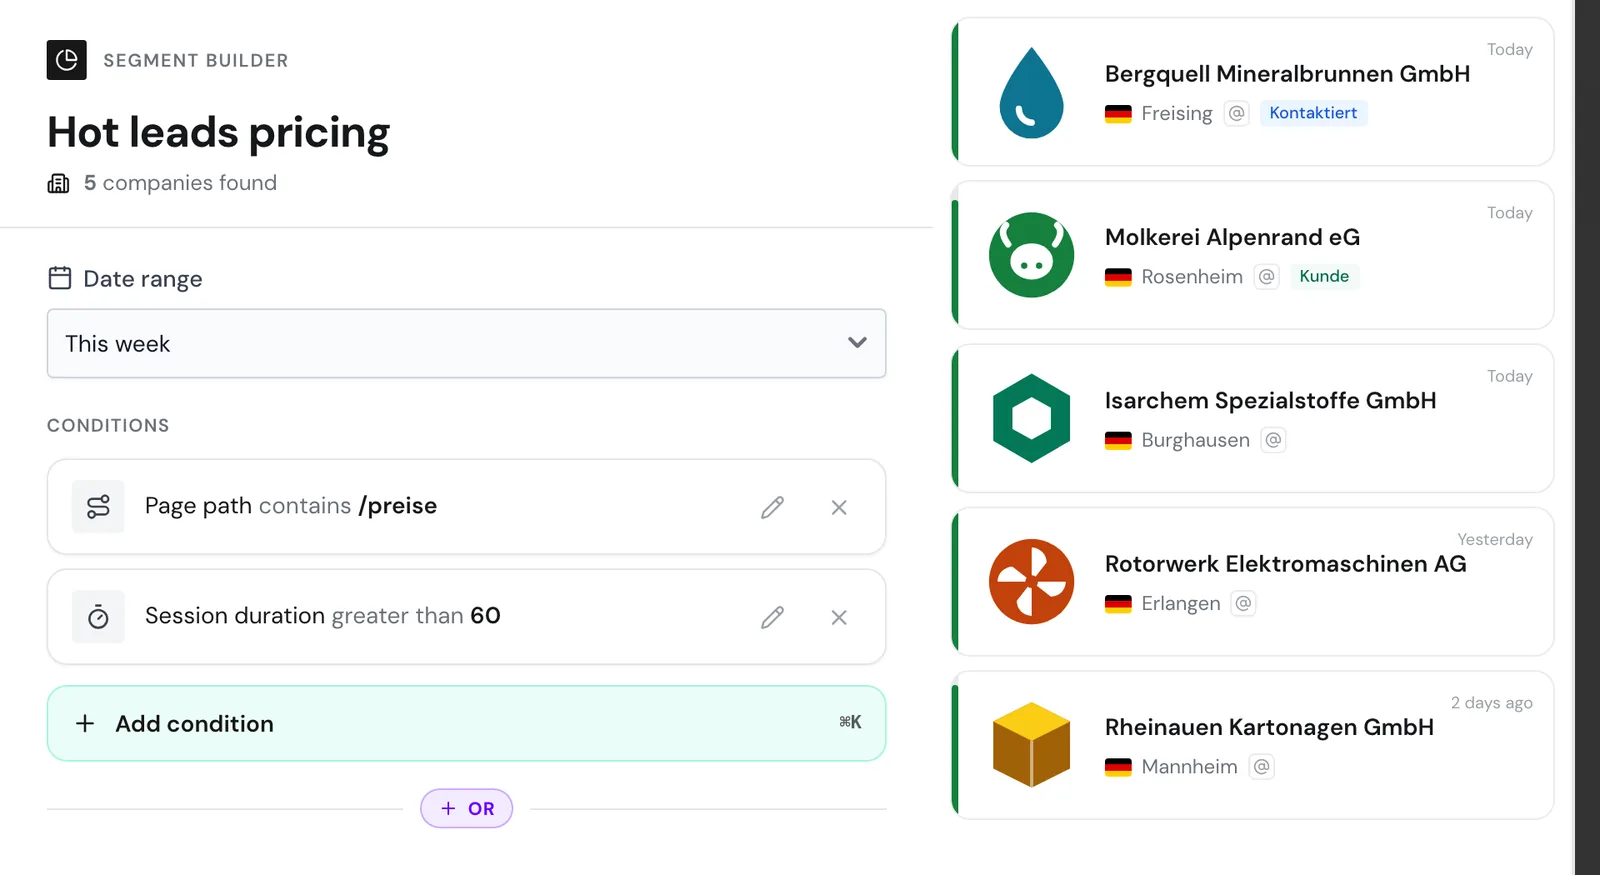Open Rotorwerk Elektromaschinen fan logo
Image resolution: width=1600 pixels, height=875 pixels.
(x=1031, y=581)
